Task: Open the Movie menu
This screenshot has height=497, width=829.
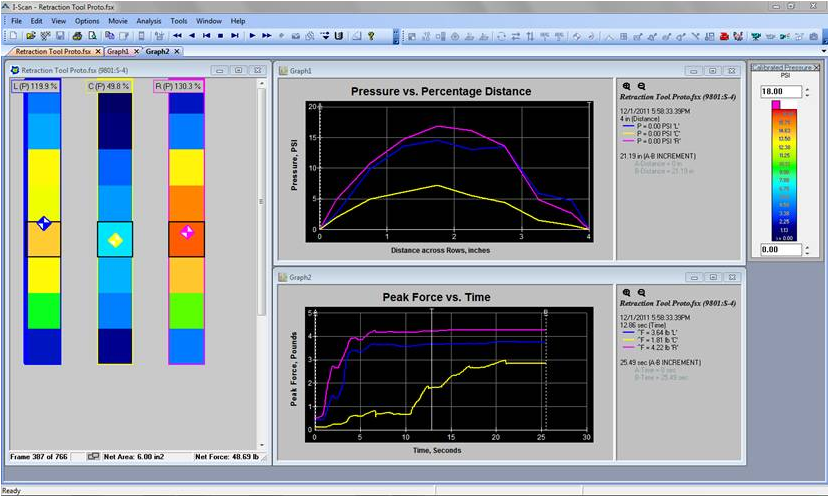Action: (117, 20)
